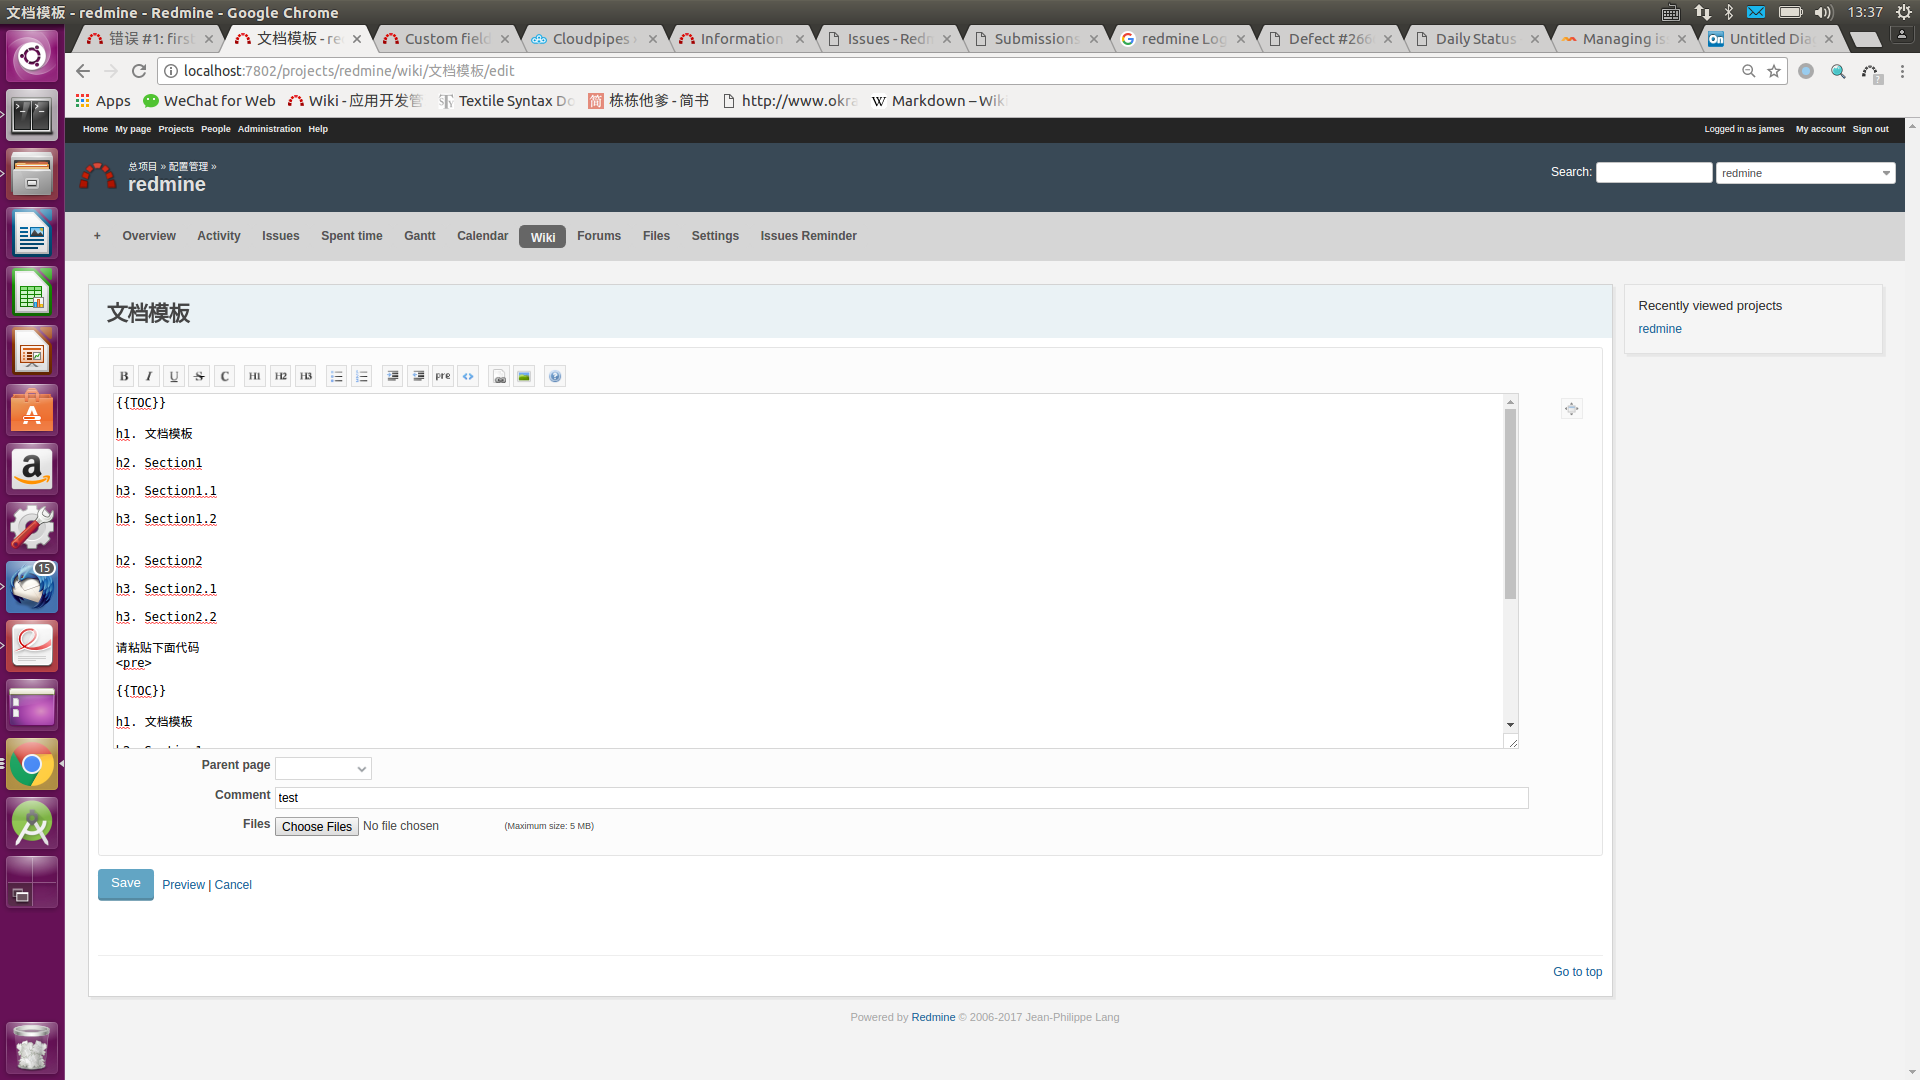Viewport: 1920px width, 1080px height.
Task: Open Issues project tab
Action: point(281,236)
